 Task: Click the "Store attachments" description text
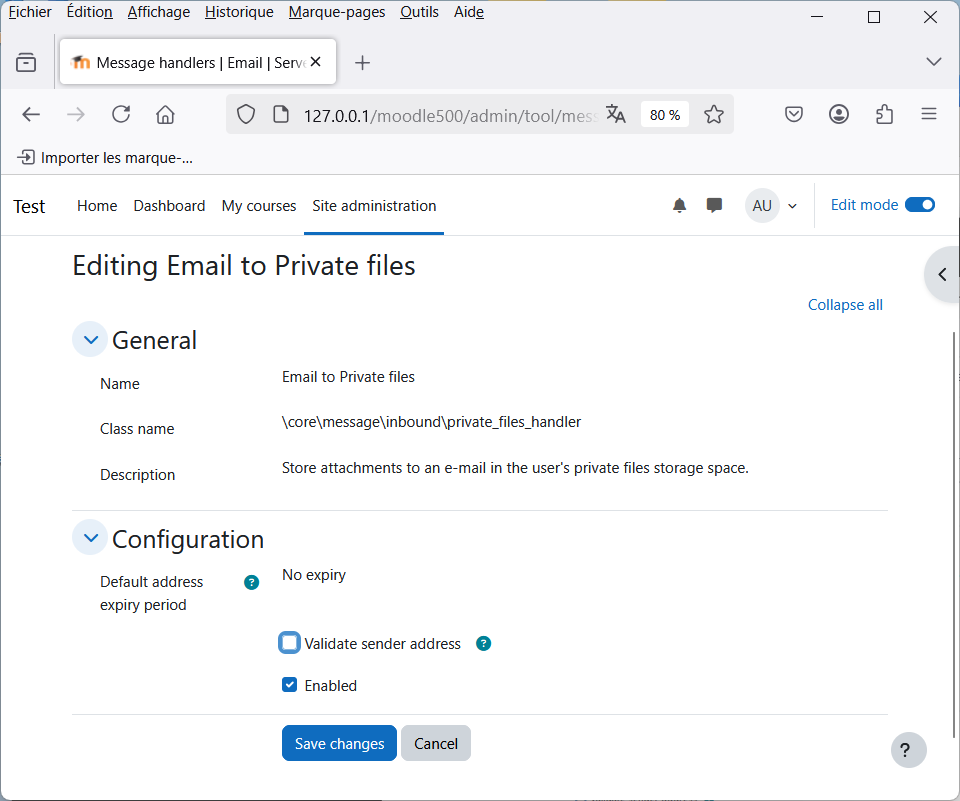point(516,468)
